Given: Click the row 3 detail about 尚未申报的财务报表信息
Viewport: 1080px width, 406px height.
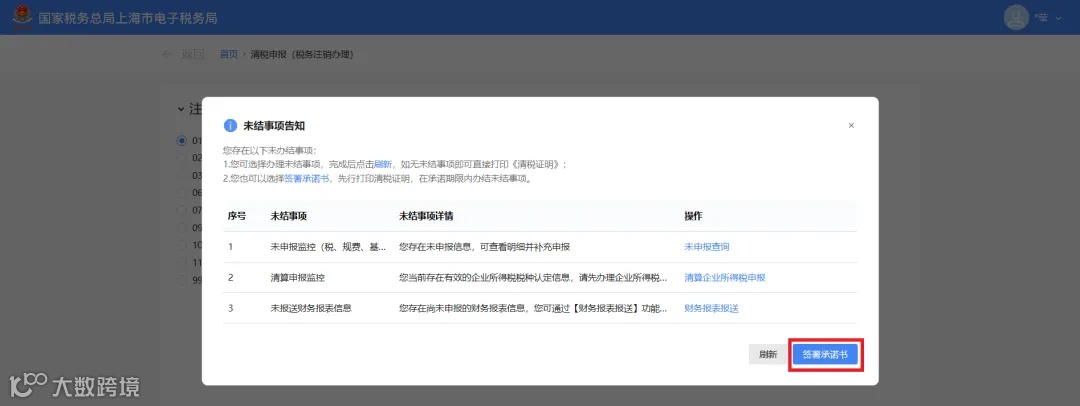Looking at the screenshot, I should [533, 308].
